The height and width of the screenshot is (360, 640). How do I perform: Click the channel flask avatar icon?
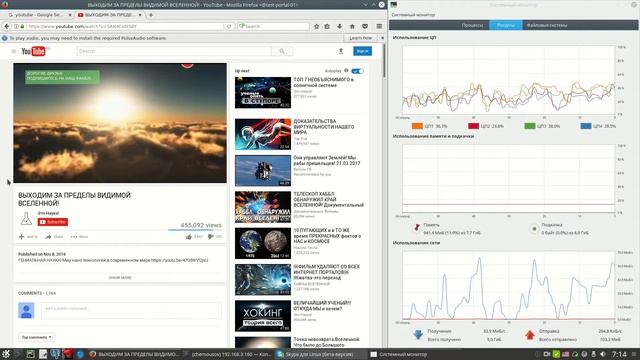(x=26, y=219)
